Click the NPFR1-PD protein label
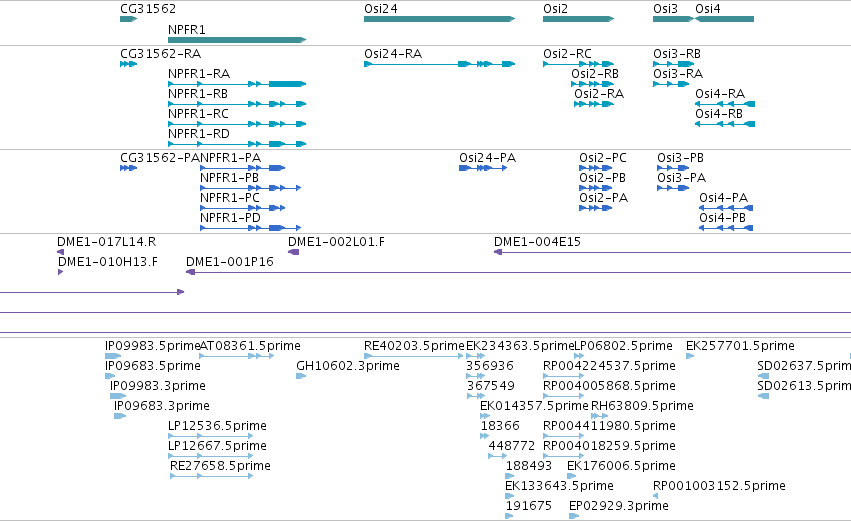Image resolution: width=851 pixels, height=521 pixels. [x=231, y=218]
